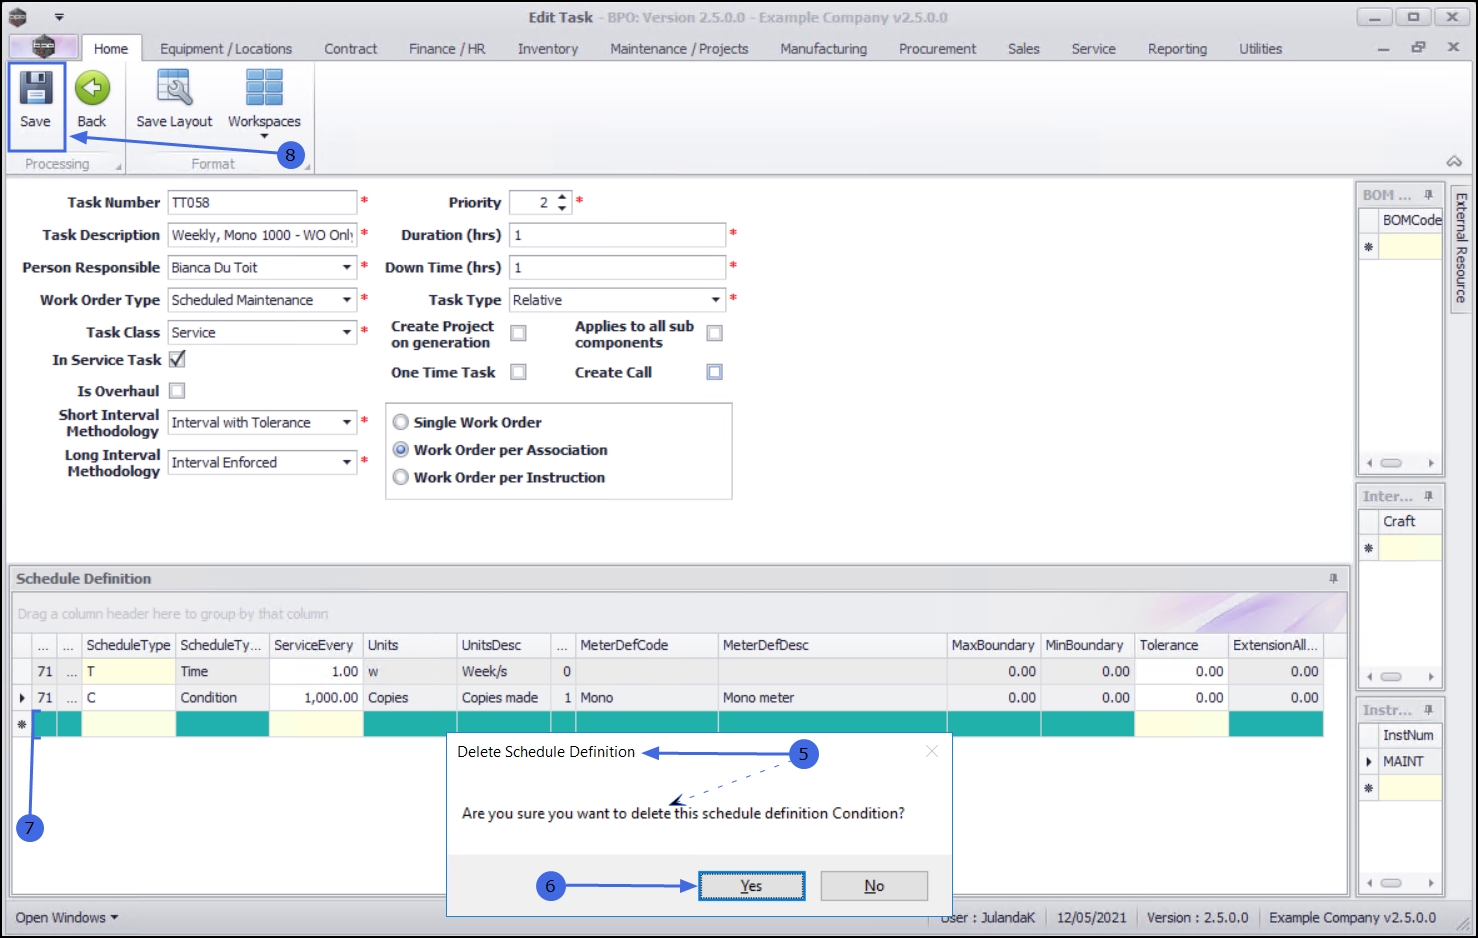Image resolution: width=1478 pixels, height=938 pixels.
Task: Click the Task Description field
Action: pyautogui.click(x=262, y=235)
